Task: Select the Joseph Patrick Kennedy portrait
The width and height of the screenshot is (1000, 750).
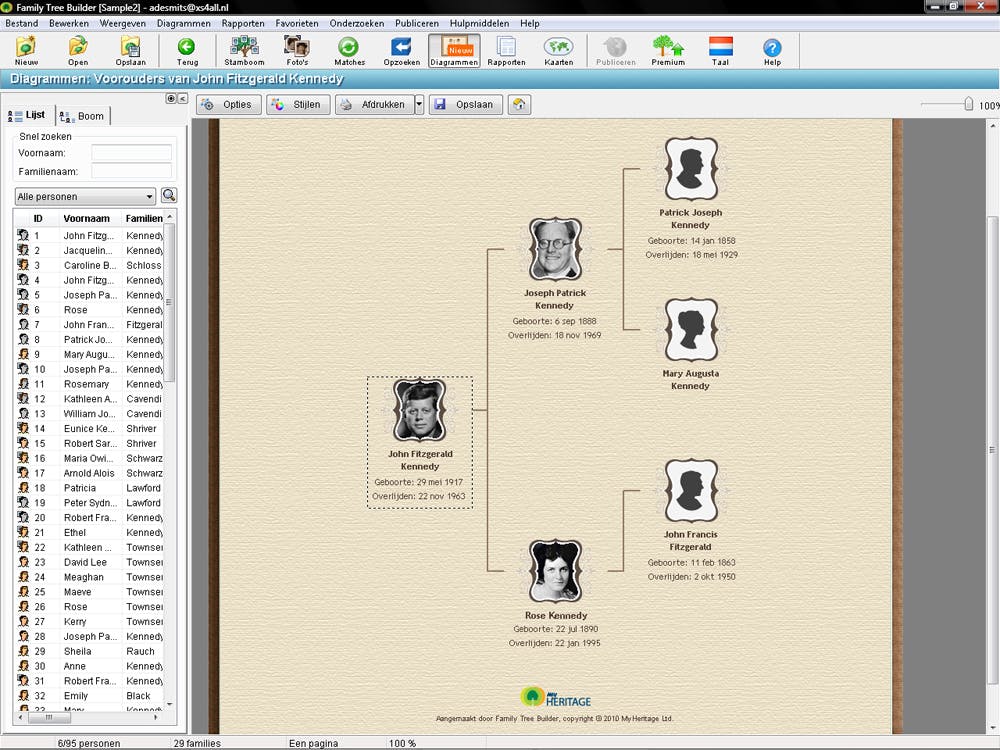Action: click(x=555, y=249)
